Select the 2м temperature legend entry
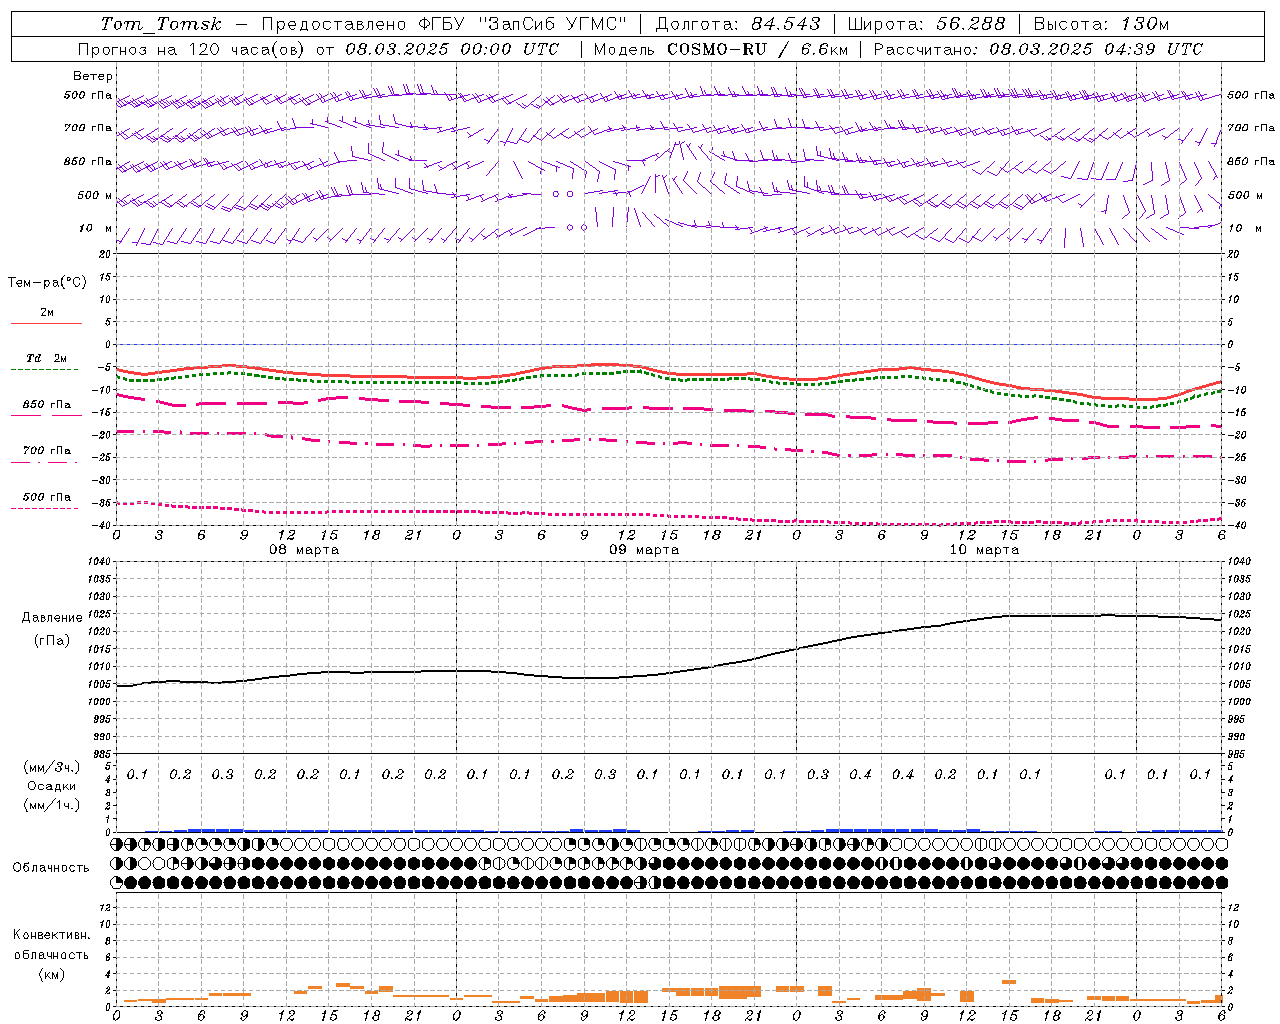Image resolution: width=1280 pixels, height=1024 pixels. pyautogui.click(x=46, y=312)
